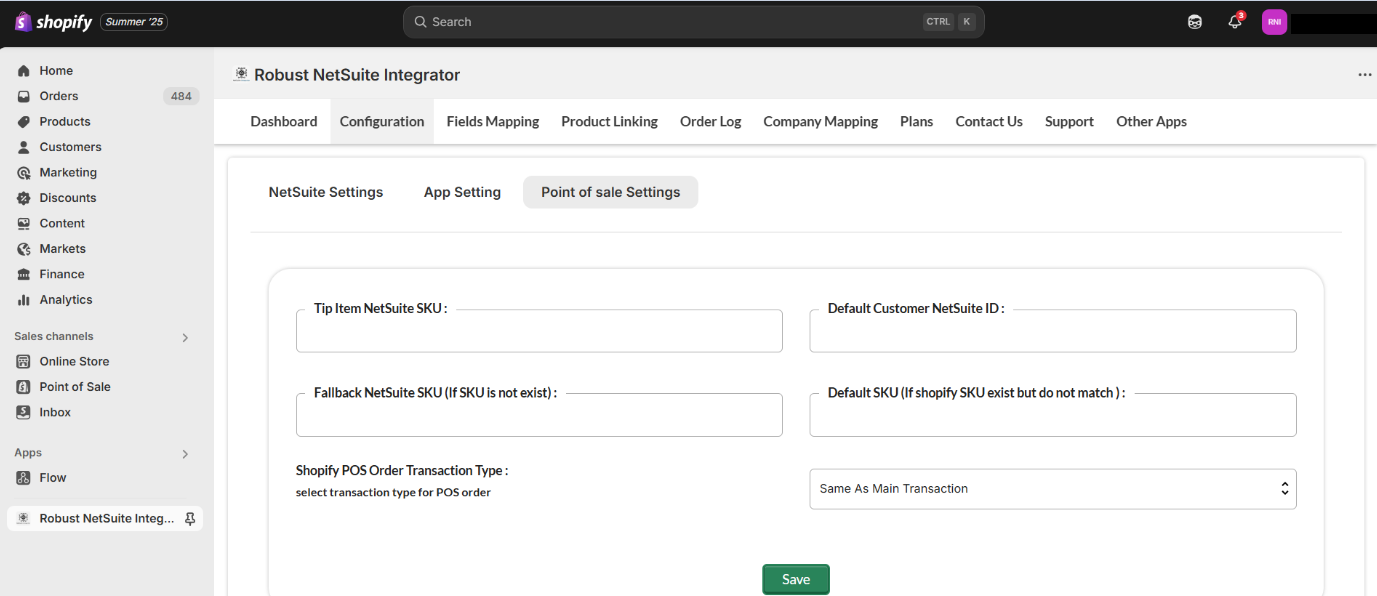Screen dimensions: 1377x596
Task: Click the green Save button
Action: pos(796,579)
